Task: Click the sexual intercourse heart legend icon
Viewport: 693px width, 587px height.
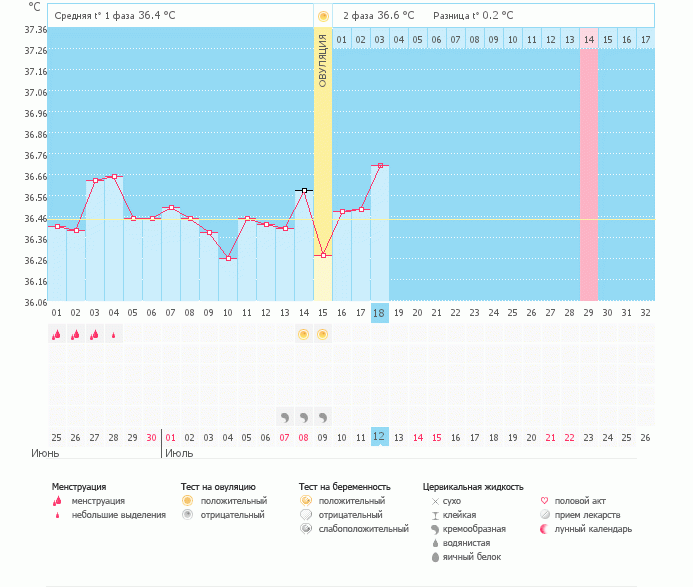Action: [x=544, y=501]
